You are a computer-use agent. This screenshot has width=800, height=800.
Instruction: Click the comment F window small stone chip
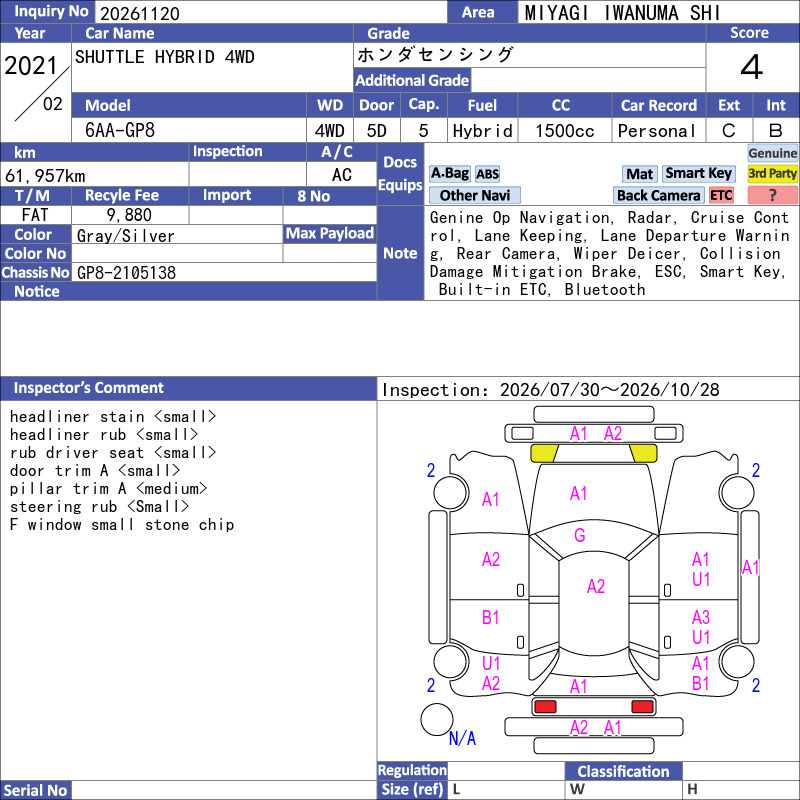[121, 524]
